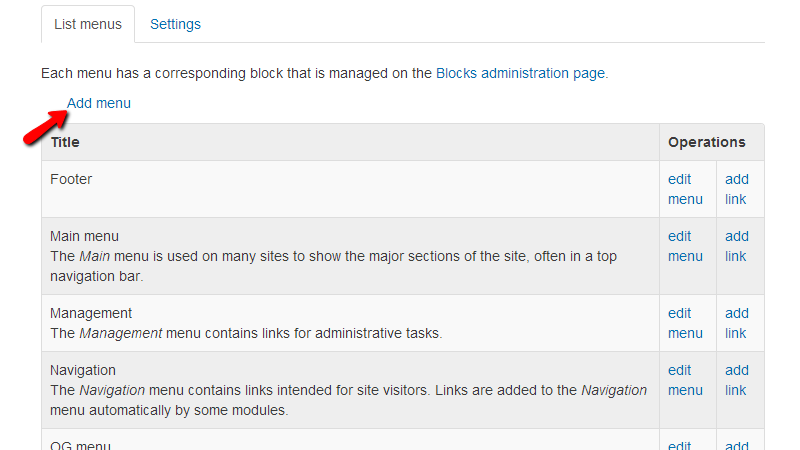
Task: Click edit for the OG menu row
Action: 680,446
